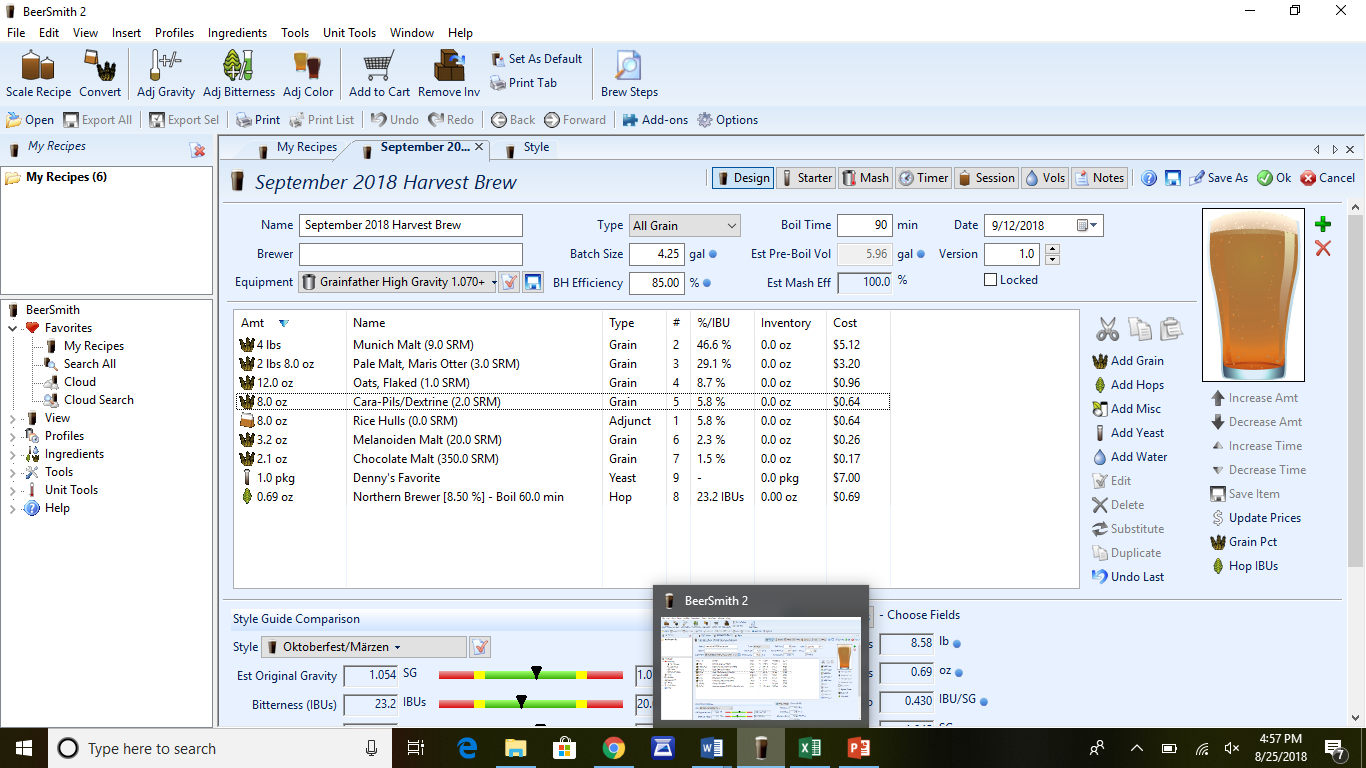
Task: Open the Type All Grain dropdown
Action: tap(685, 225)
